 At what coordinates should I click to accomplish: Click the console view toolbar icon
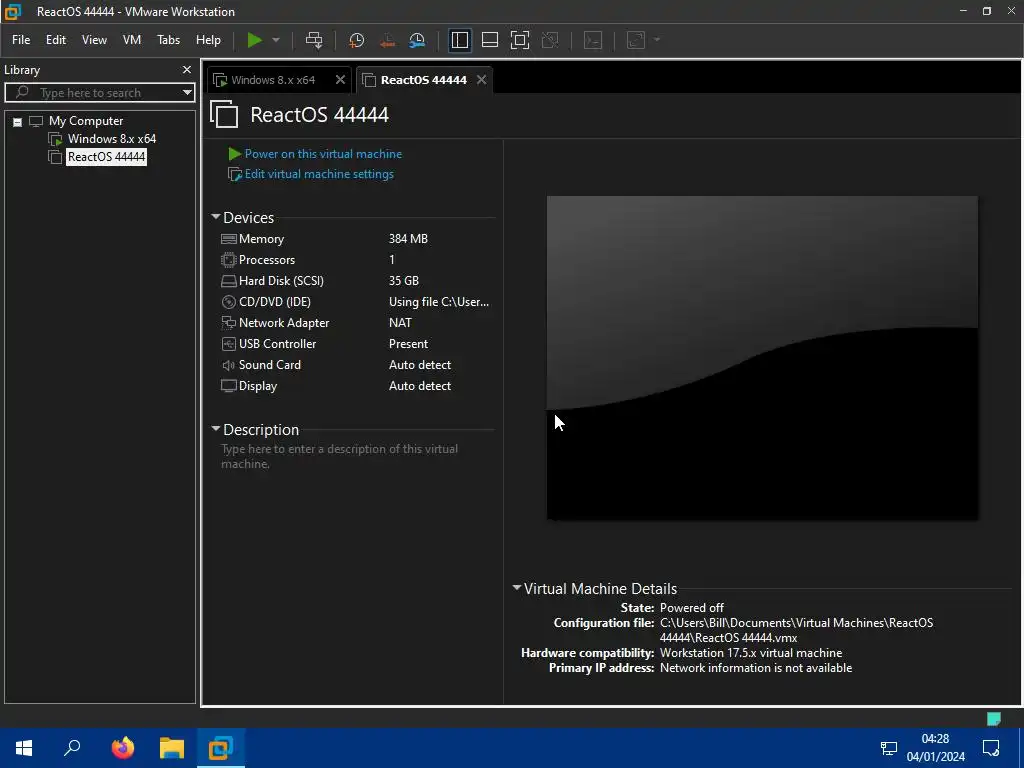click(592, 40)
